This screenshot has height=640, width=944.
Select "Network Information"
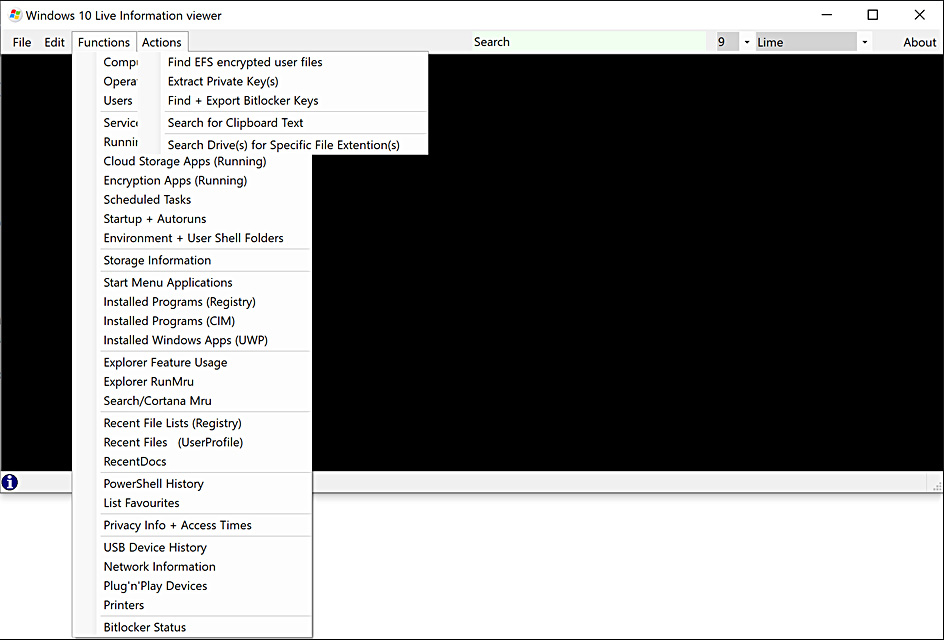click(x=159, y=566)
